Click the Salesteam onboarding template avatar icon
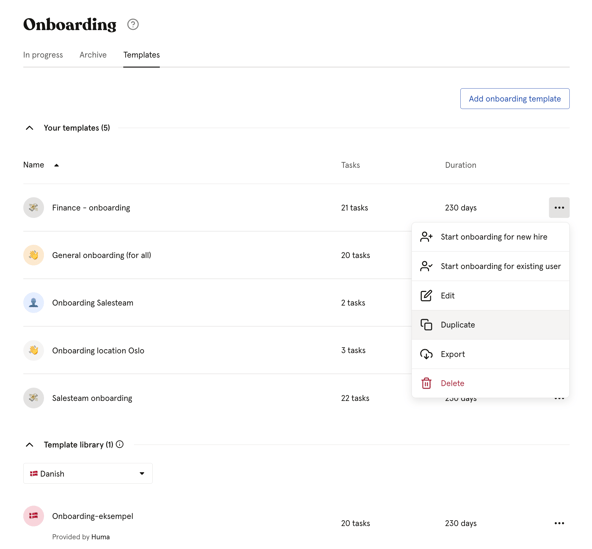The image size is (592, 549). [x=34, y=398]
